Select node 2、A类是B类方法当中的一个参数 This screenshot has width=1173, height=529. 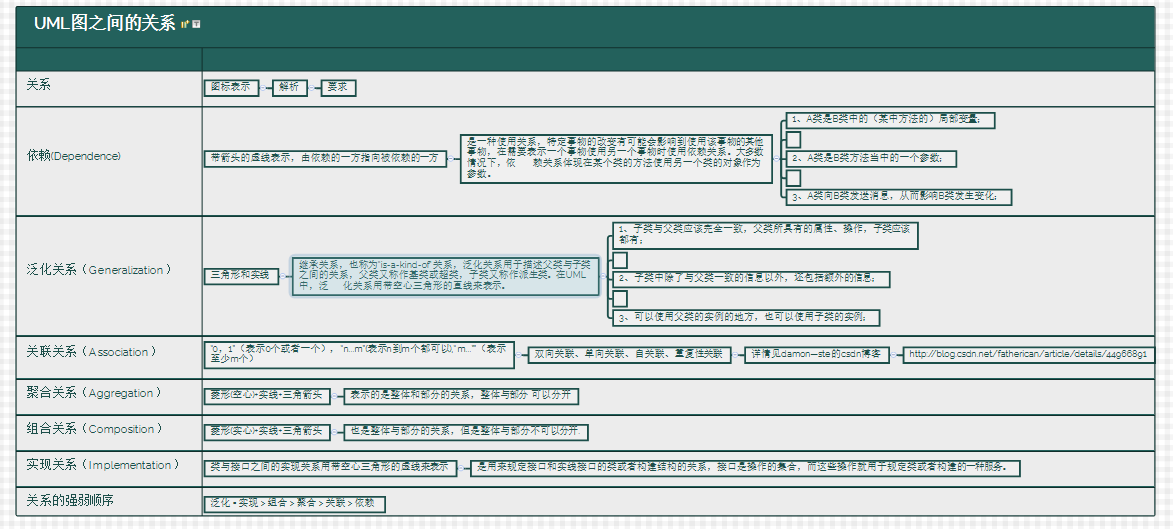coord(872,159)
